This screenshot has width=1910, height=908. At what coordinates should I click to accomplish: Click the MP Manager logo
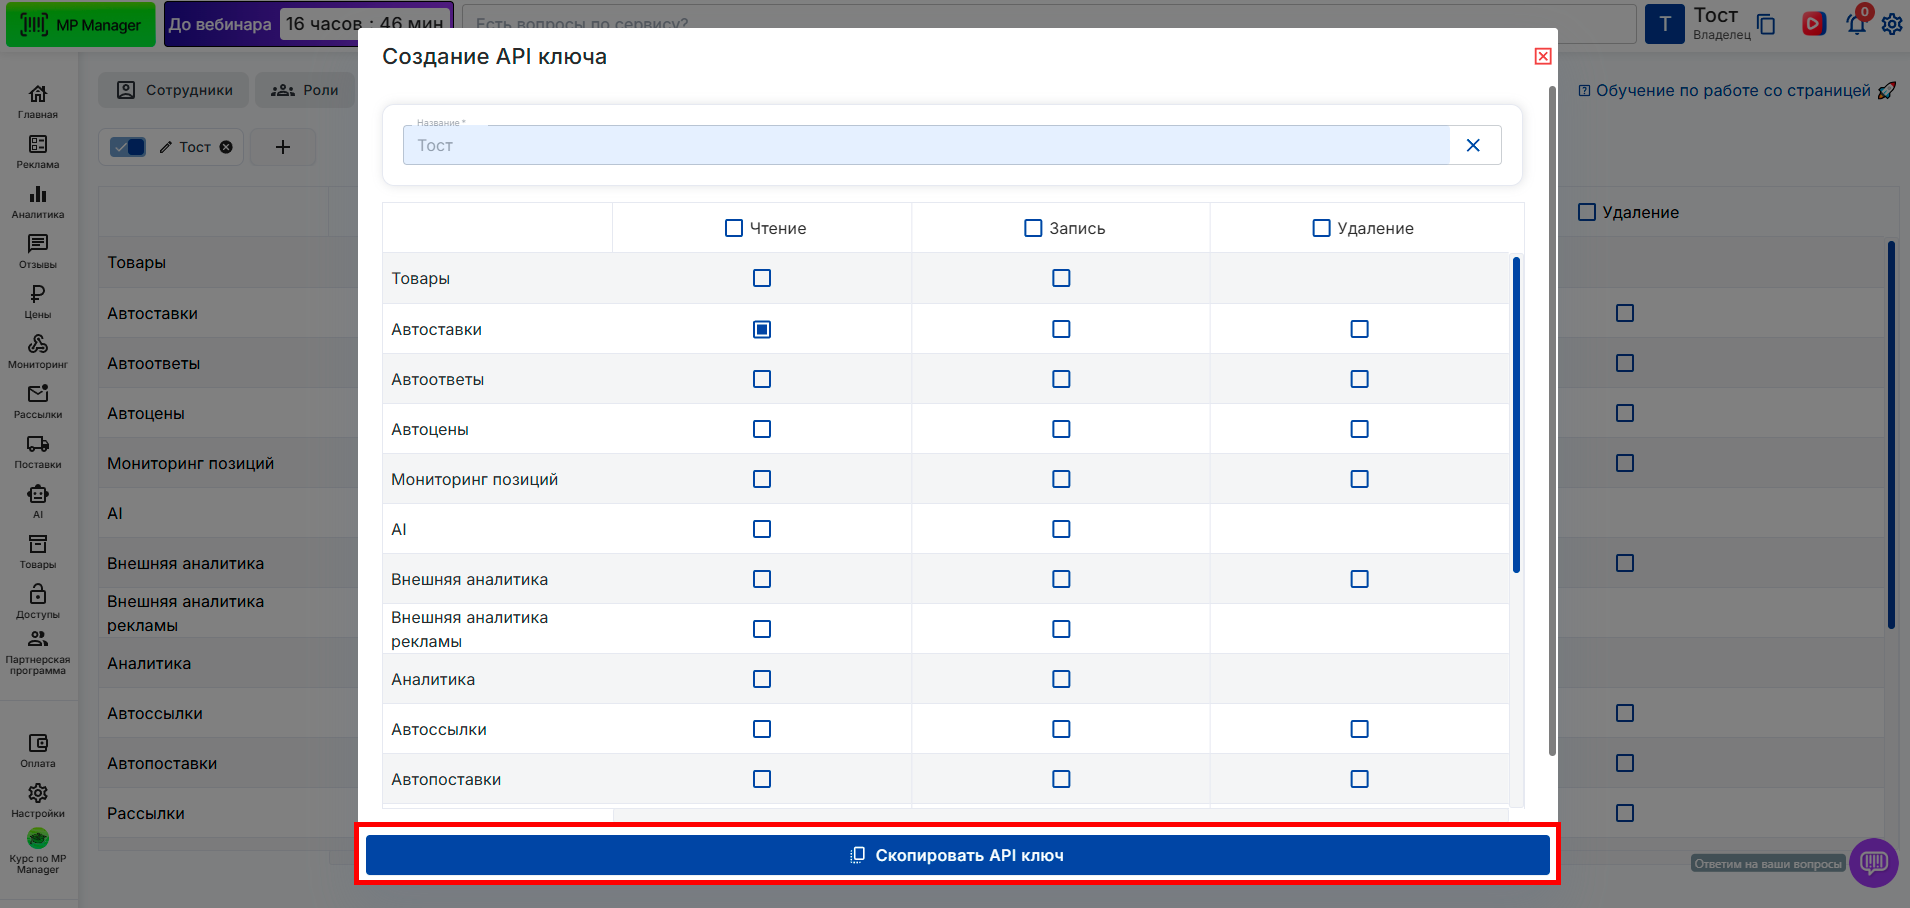tap(81, 25)
